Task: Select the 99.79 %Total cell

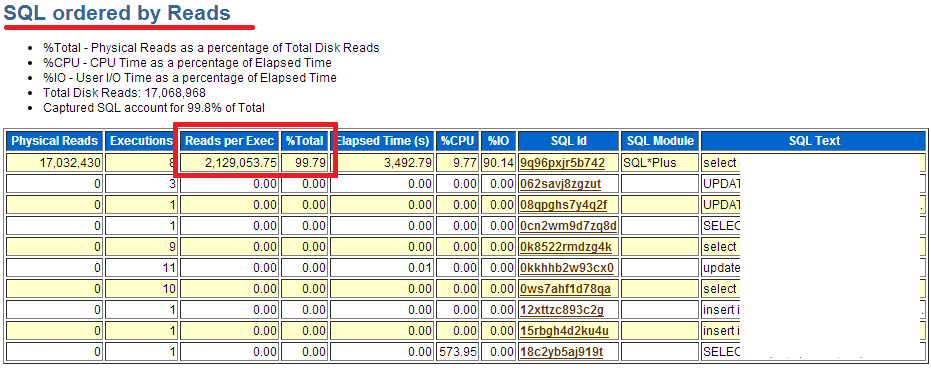Action: pos(305,163)
